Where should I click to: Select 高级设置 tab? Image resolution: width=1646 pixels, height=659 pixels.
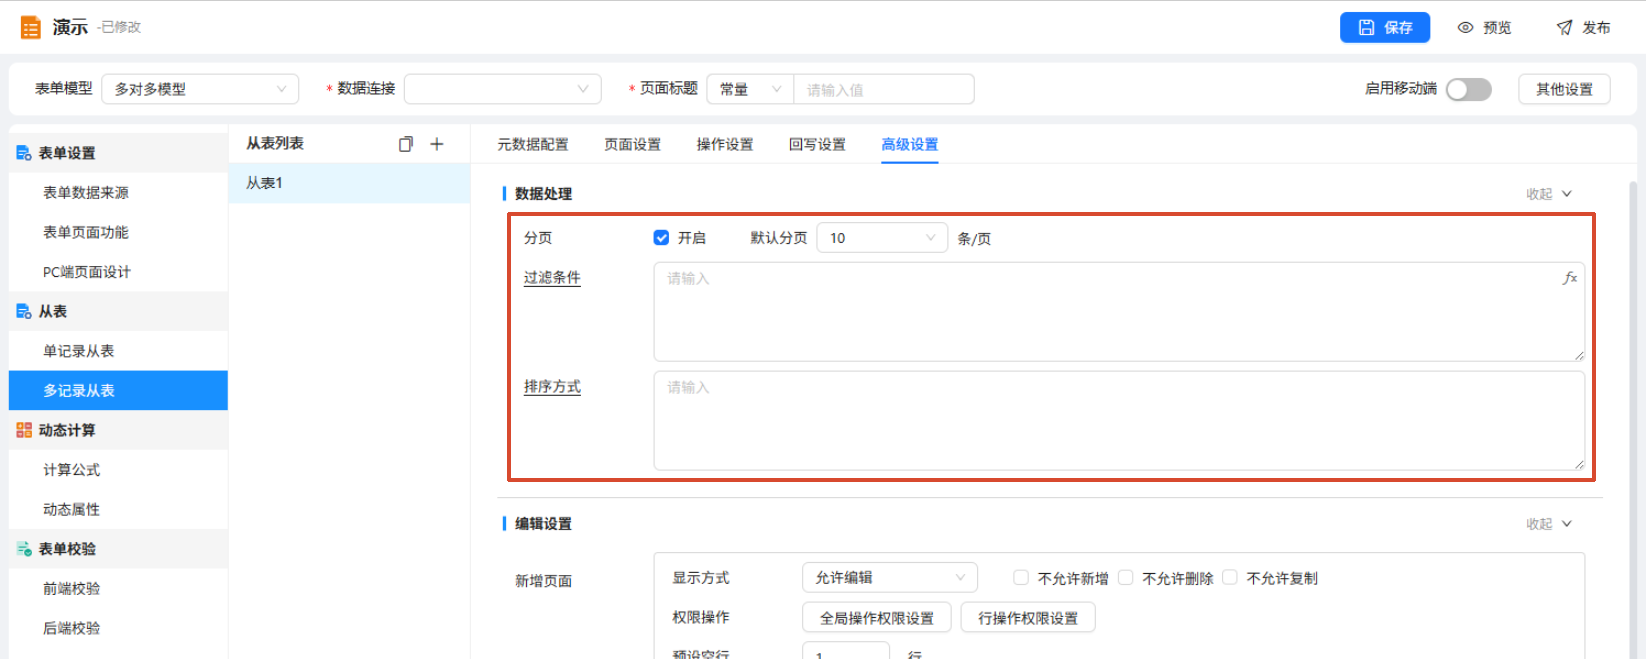point(910,145)
